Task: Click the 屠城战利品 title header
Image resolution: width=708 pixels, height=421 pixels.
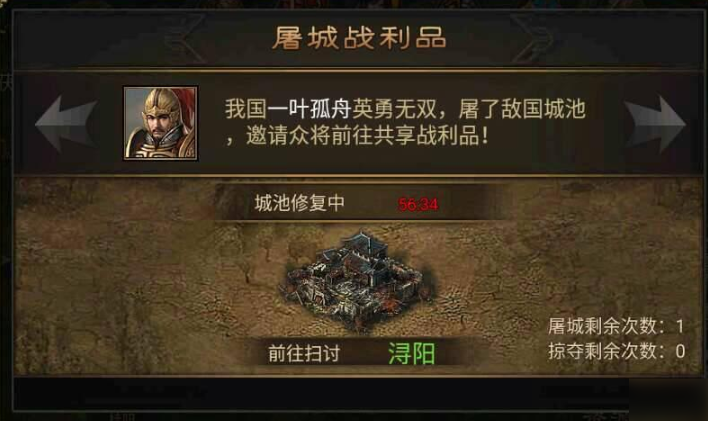Action: [x=359, y=37]
